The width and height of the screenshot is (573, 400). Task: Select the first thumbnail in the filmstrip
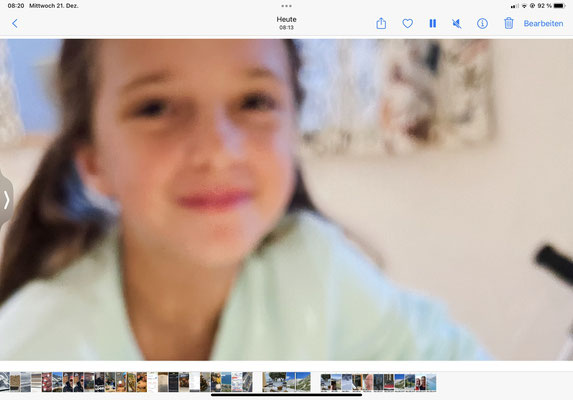[x=5, y=382]
